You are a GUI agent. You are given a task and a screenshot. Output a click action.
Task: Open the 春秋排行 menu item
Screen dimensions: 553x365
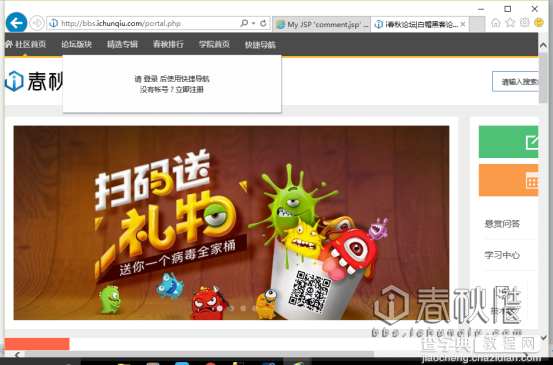click(x=168, y=44)
